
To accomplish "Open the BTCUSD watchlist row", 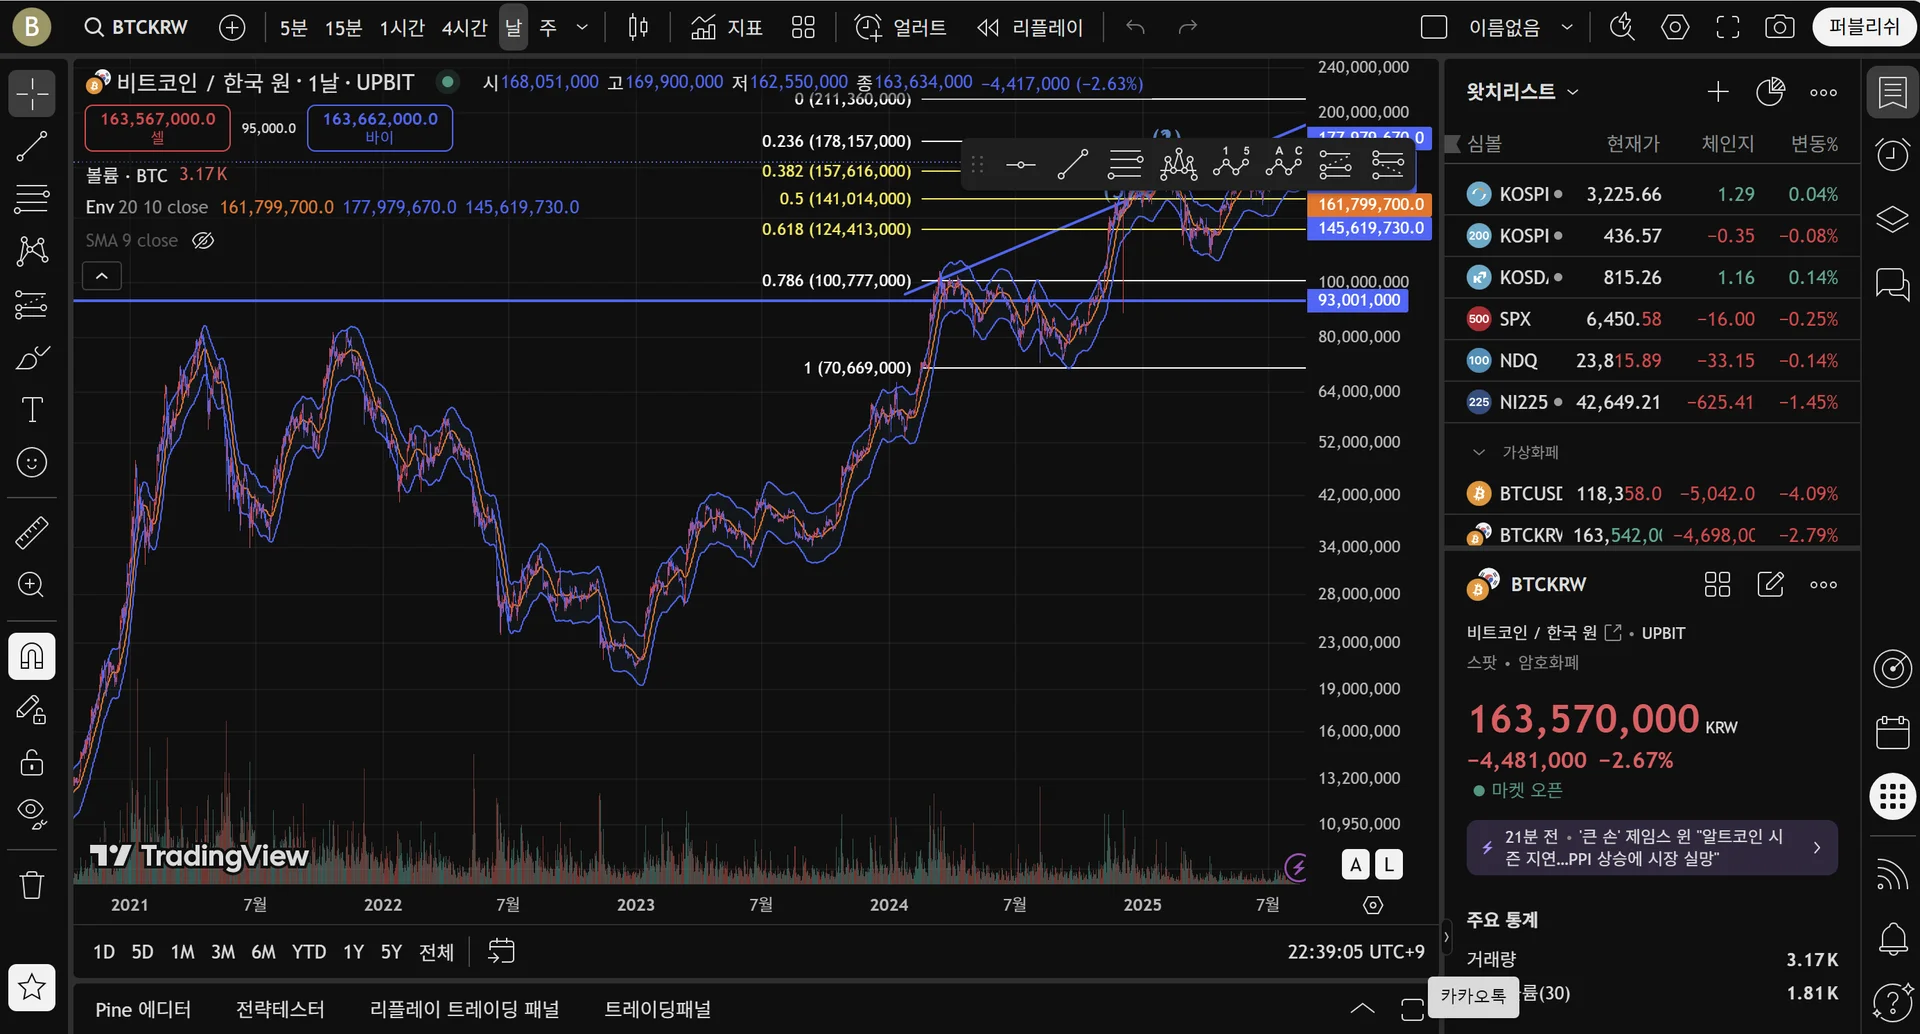I will tap(1652, 494).
